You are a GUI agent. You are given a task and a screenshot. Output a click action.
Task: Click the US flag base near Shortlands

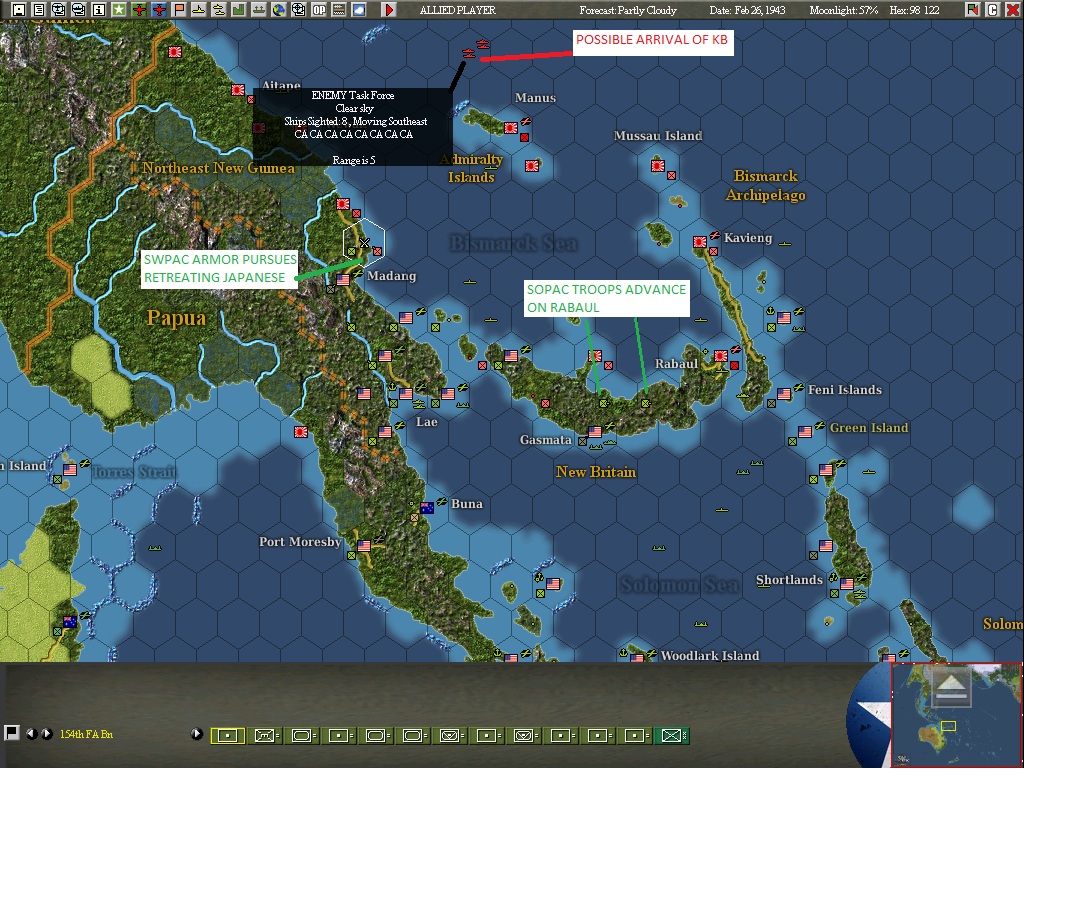point(847,584)
